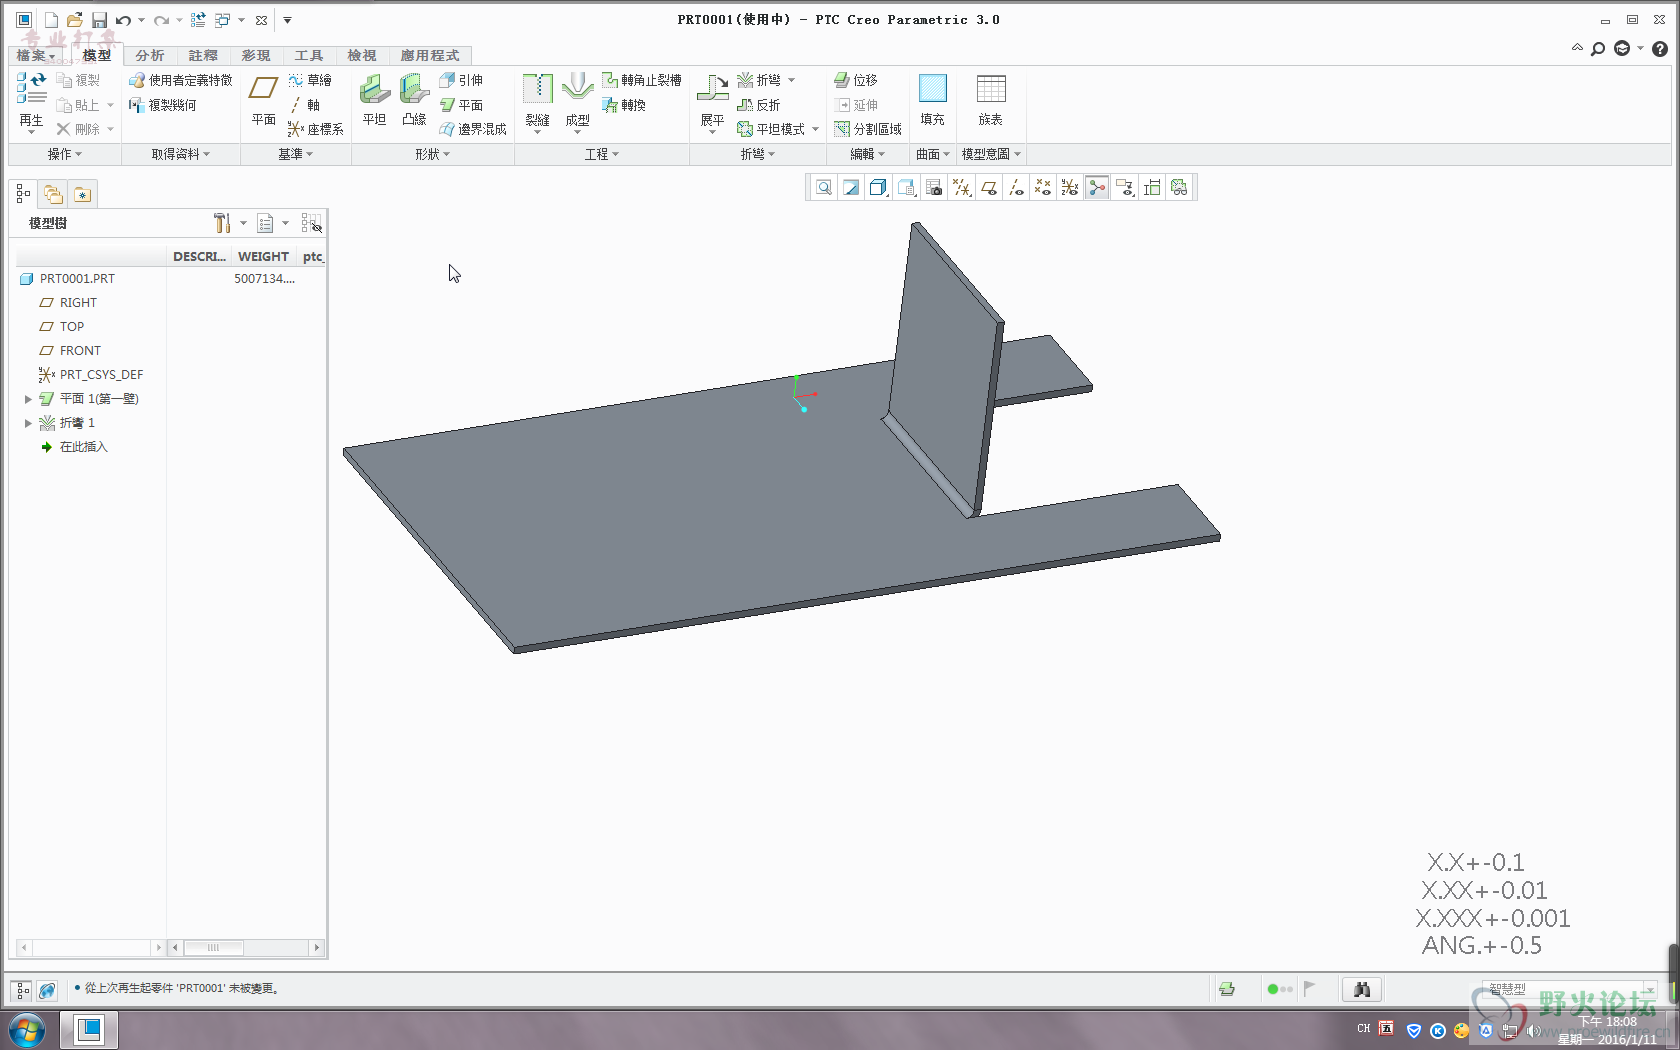The height and width of the screenshot is (1050, 1680).
Task: Create a 座標系 coordinate system
Action: (315, 129)
